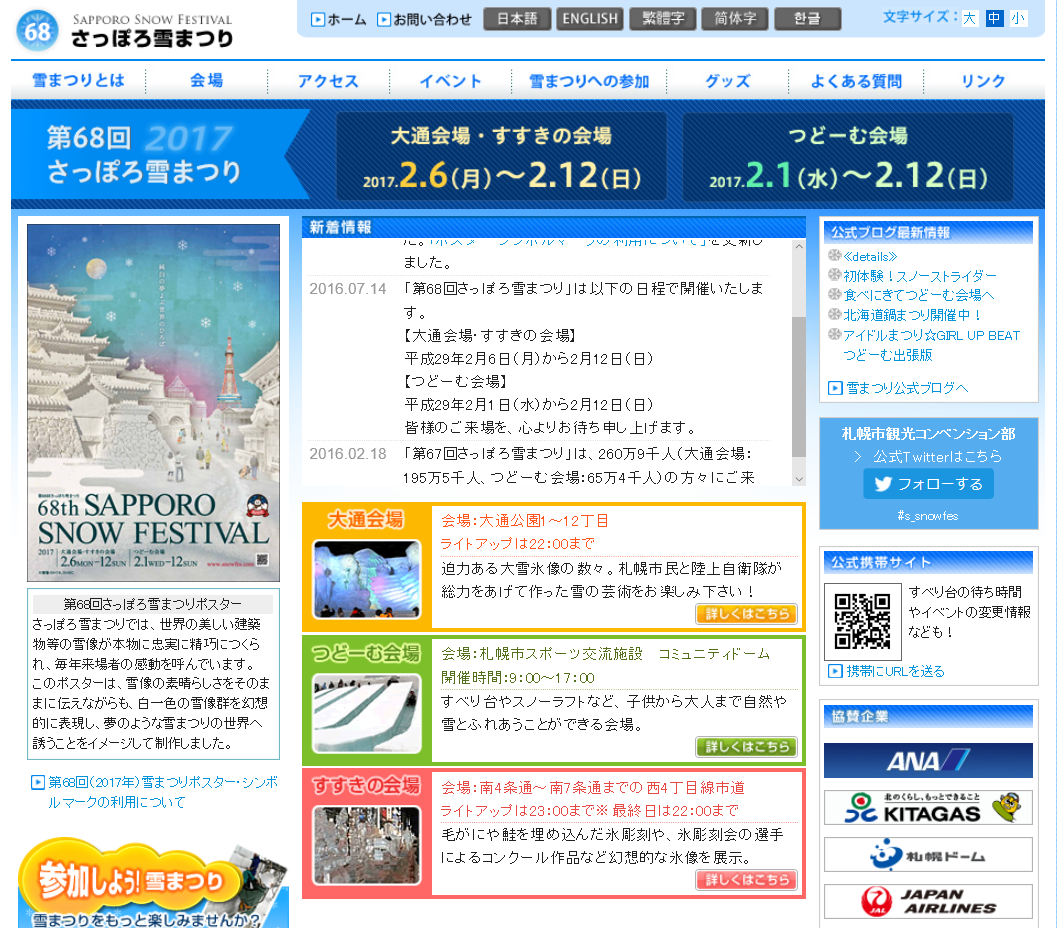This screenshot has width=1057, height=928.
Task: Click the snowflake icon beside 北海道鍋まつり
Action: click(x=835, y=314)
